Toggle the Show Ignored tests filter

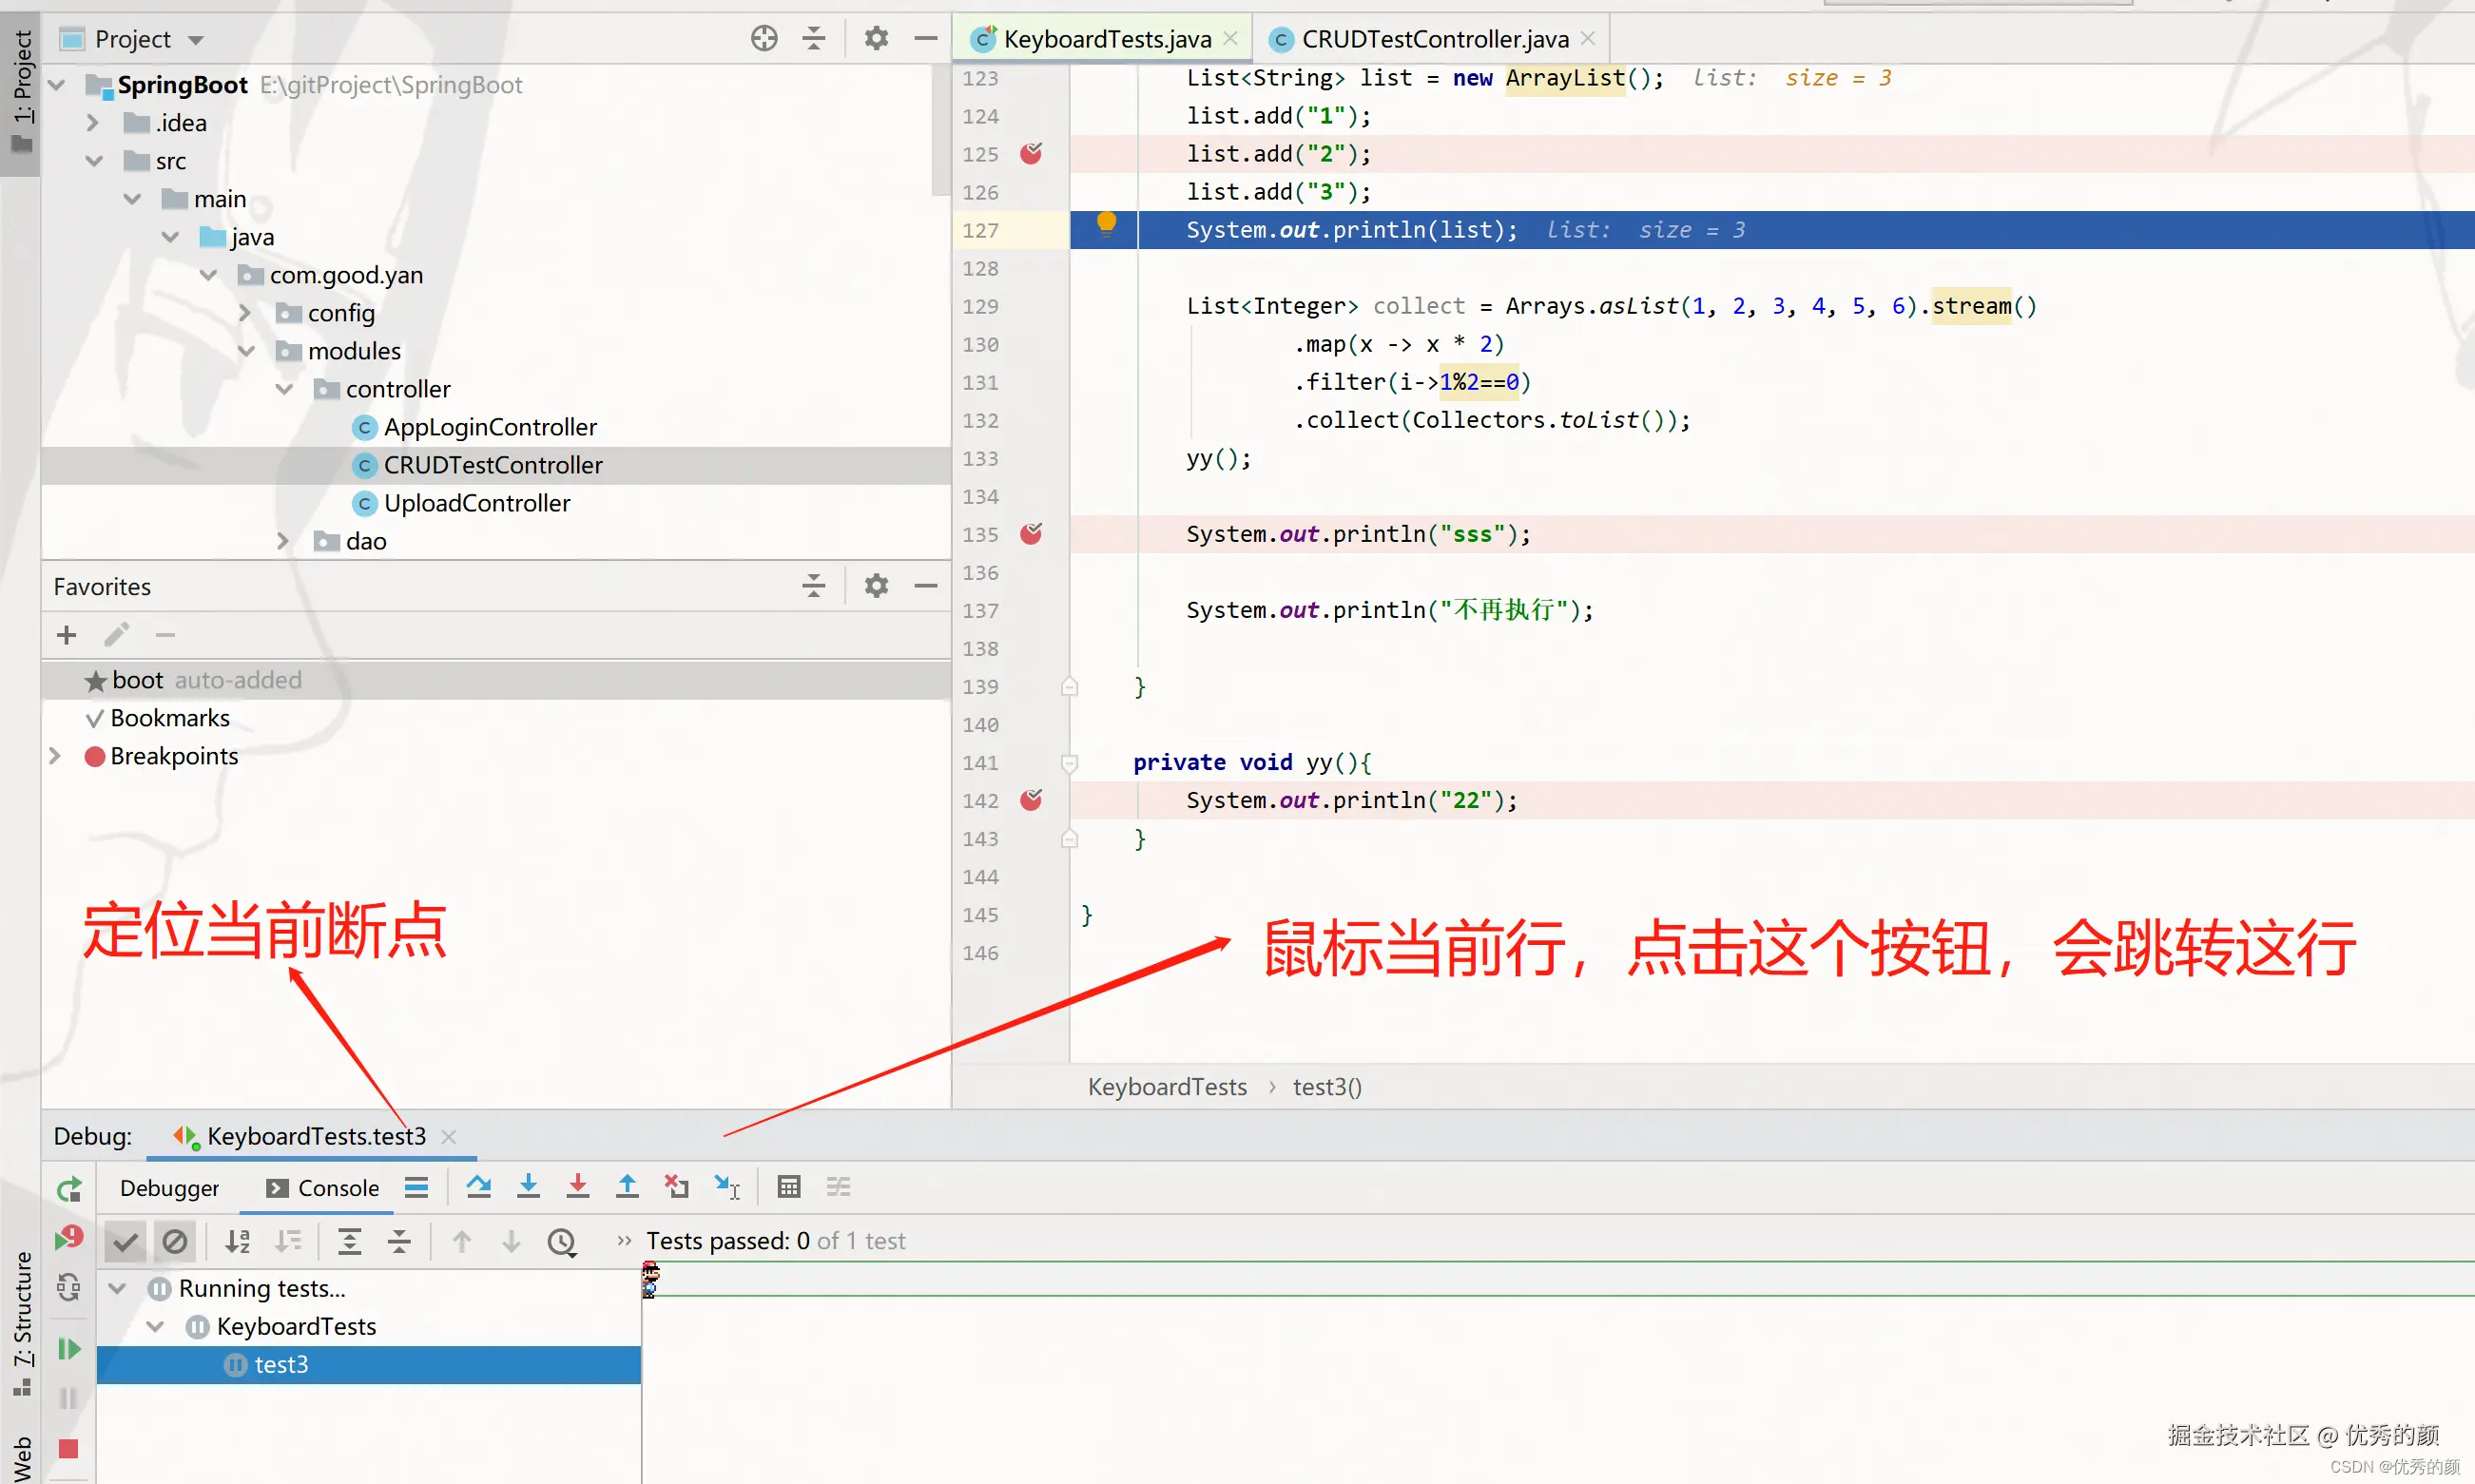(175, 1241)
